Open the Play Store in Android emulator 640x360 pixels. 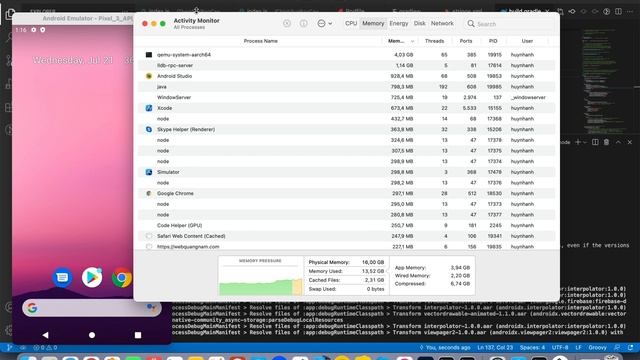[92, 278]
